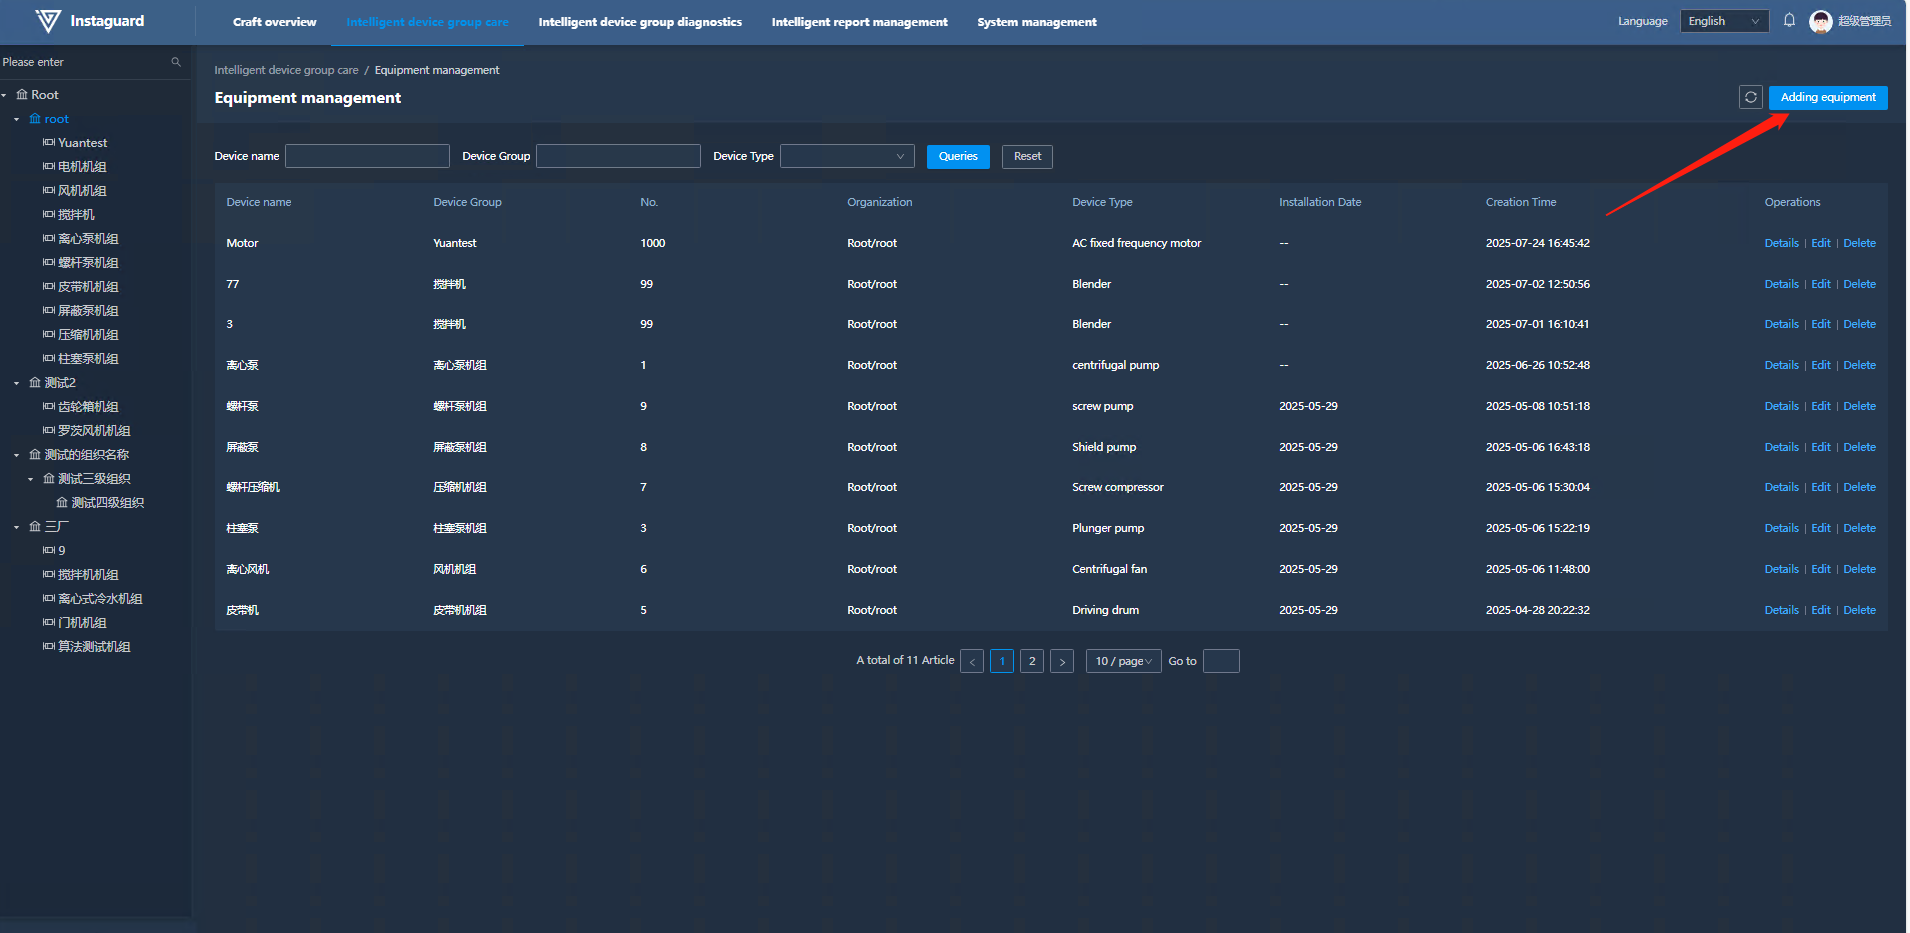This screenshot has width=1910, height=933.
Task: Click the AC fixed frequency motor cell
Action: (1136, 243)
